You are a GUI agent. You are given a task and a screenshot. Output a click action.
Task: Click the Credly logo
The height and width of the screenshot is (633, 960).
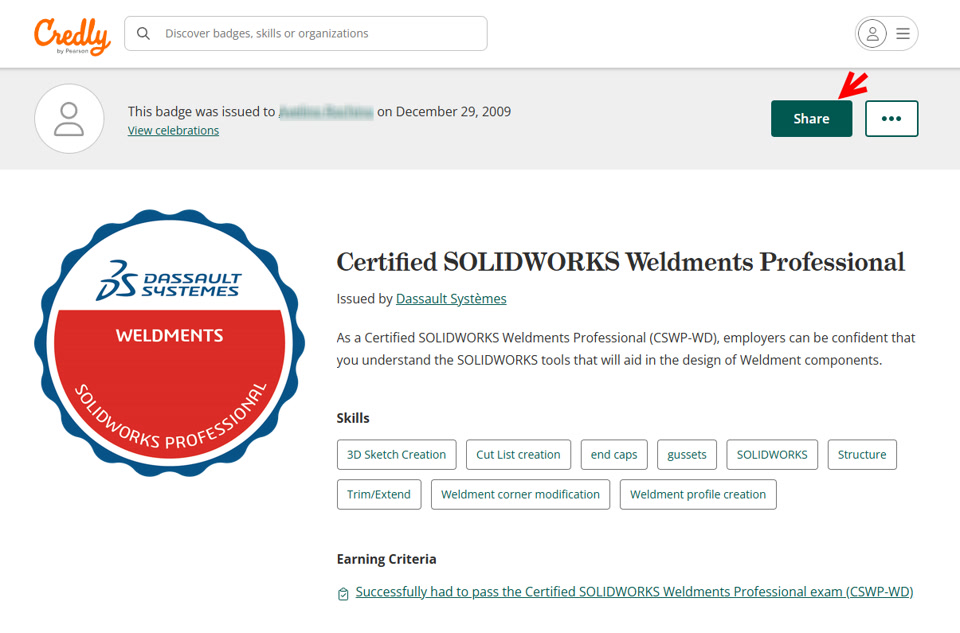[x=71, y=35]
